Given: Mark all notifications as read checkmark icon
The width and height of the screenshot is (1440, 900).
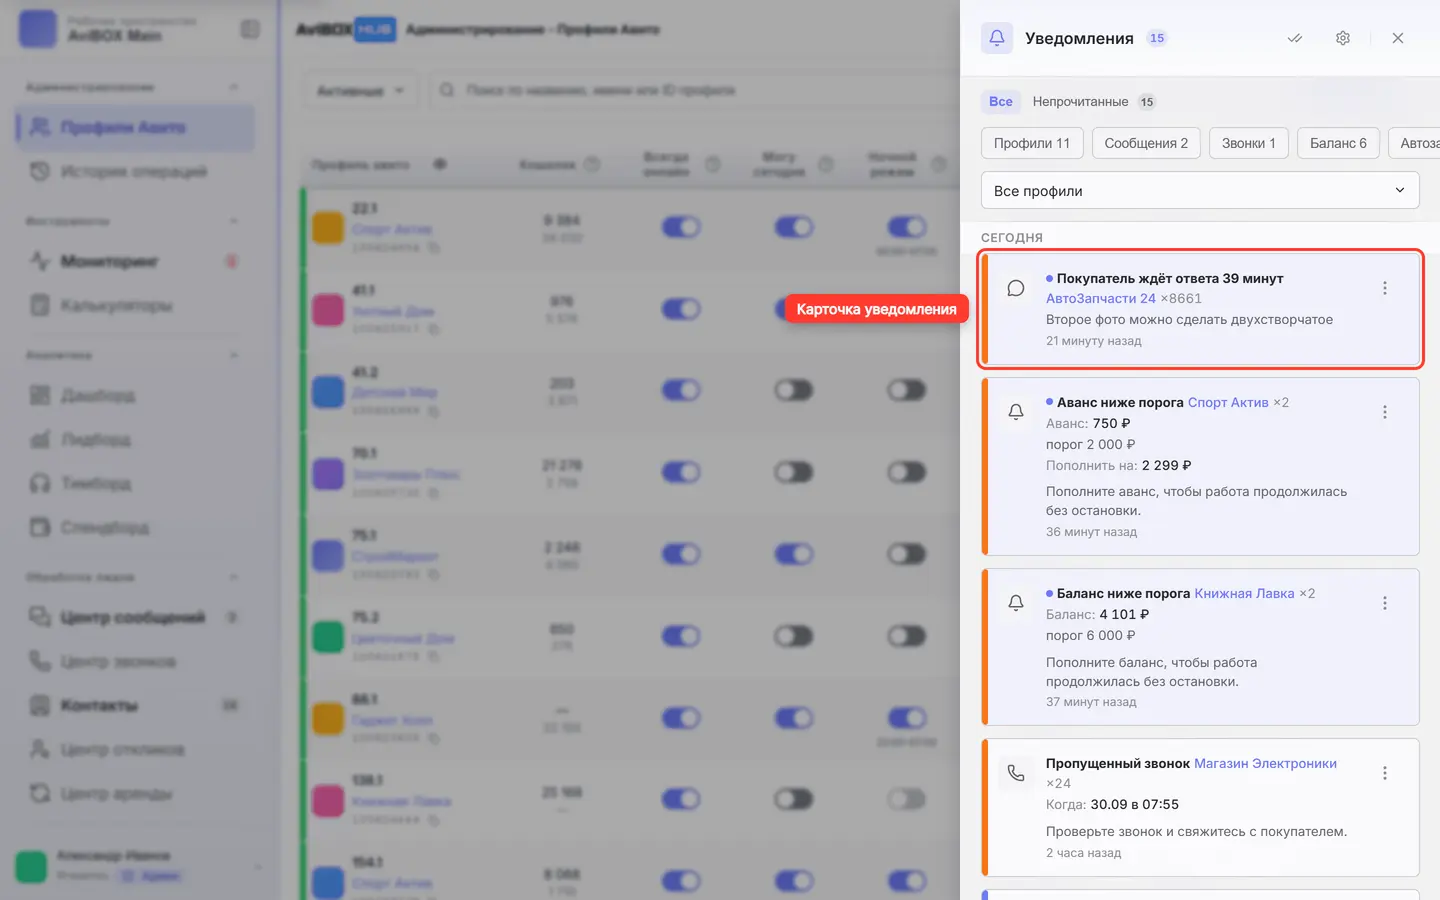Looking at the screenshot, I should click(x=1295, y=38).
